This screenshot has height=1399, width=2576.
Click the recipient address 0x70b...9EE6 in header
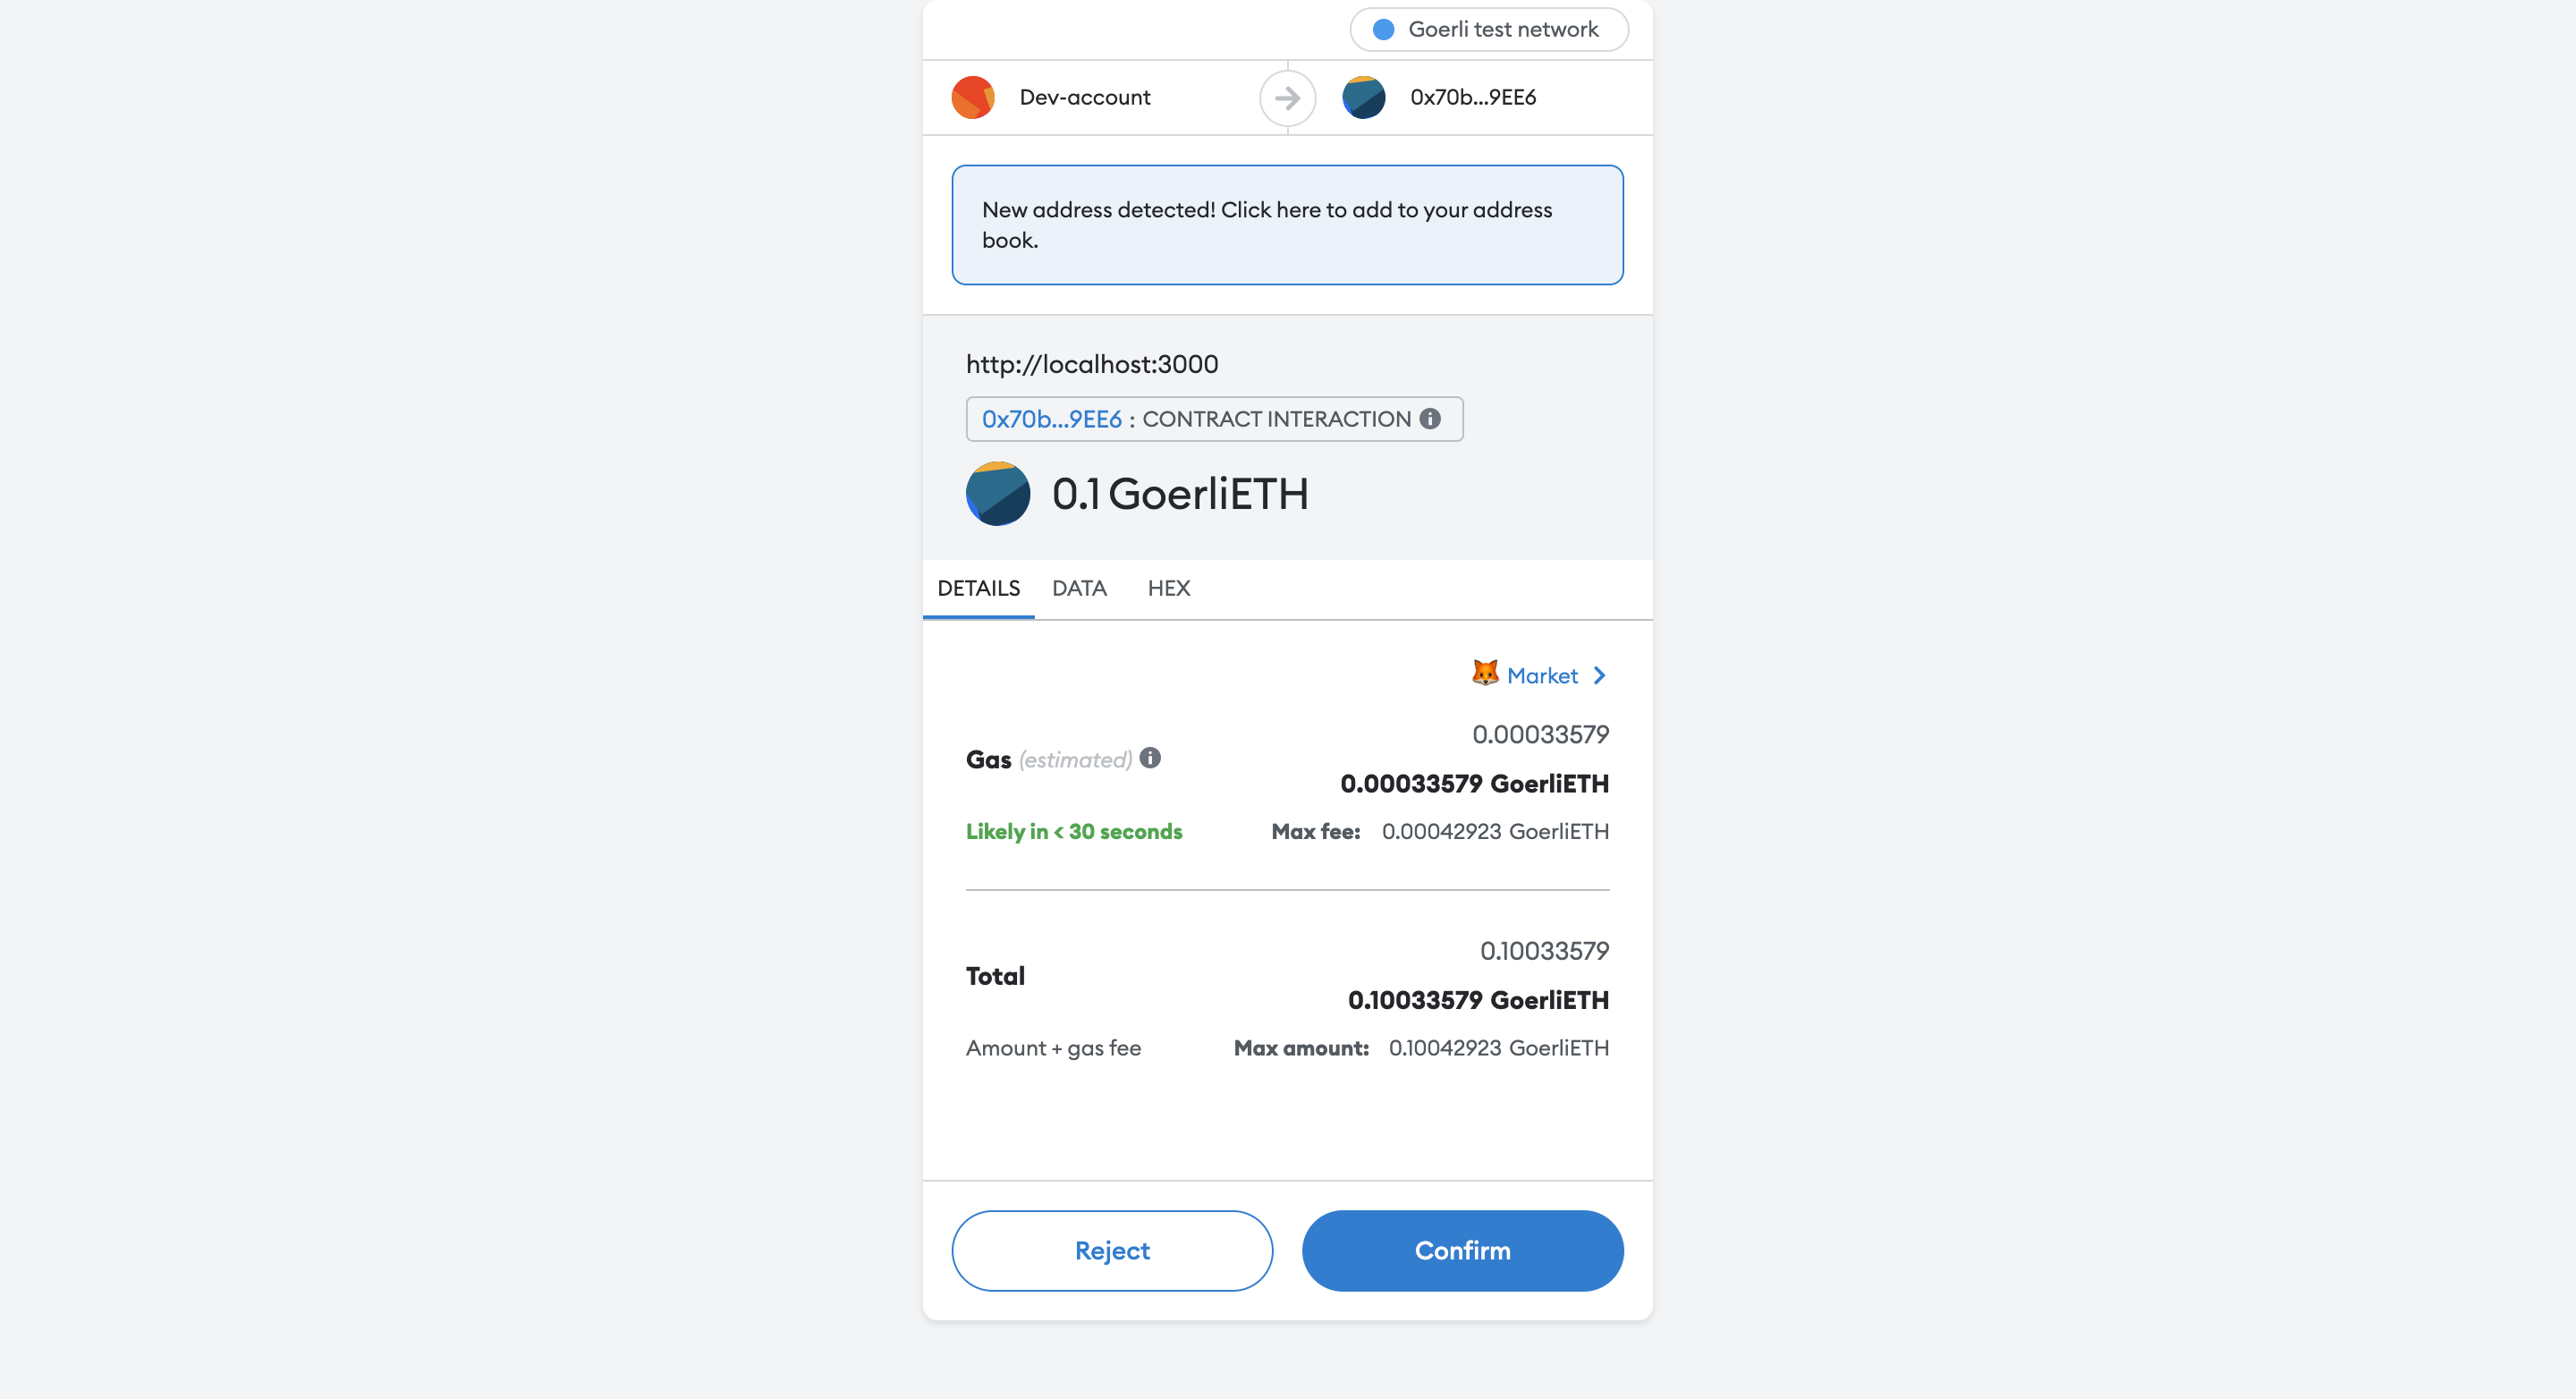tap(1472, 97)
